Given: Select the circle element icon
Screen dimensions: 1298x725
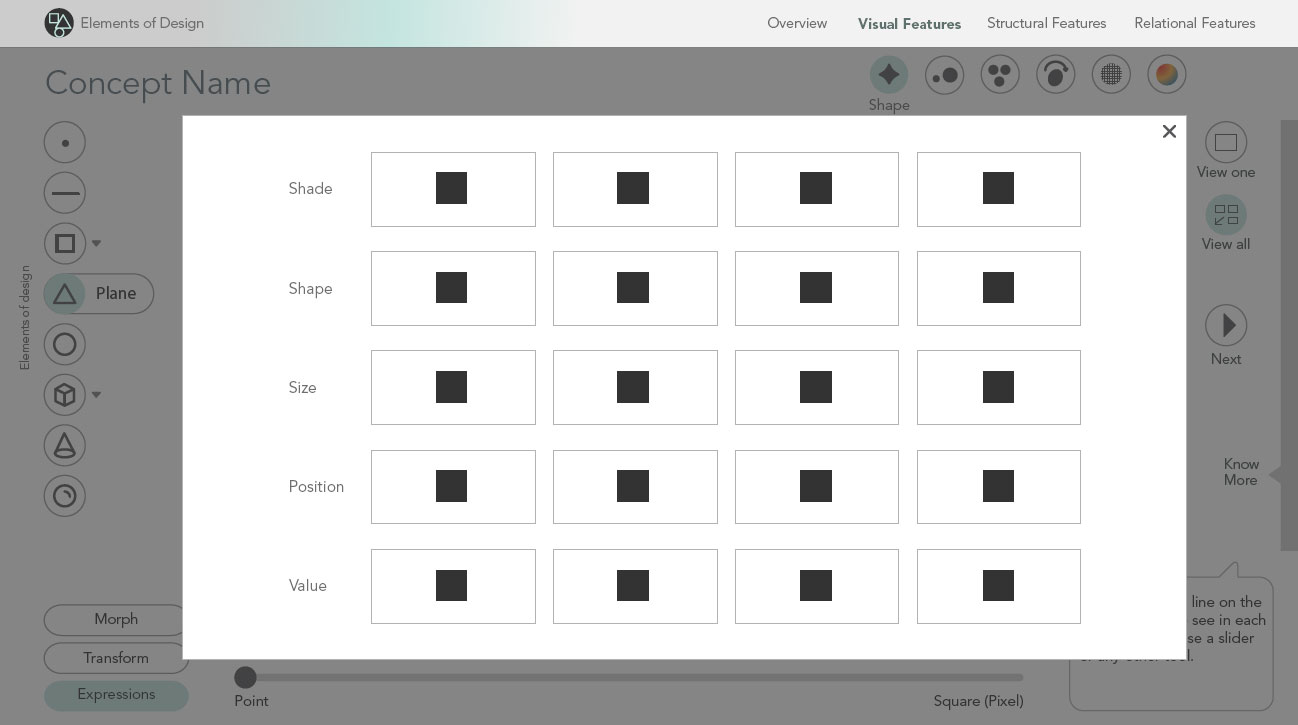Looking at the screenshot, I should coord(65,345).
